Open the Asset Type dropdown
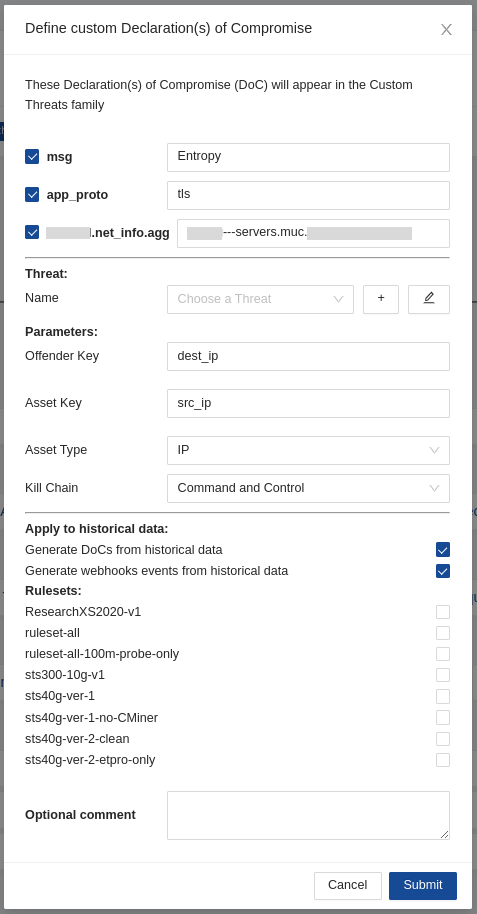Screen dimensions: 477x914 (x=308, y=450)
